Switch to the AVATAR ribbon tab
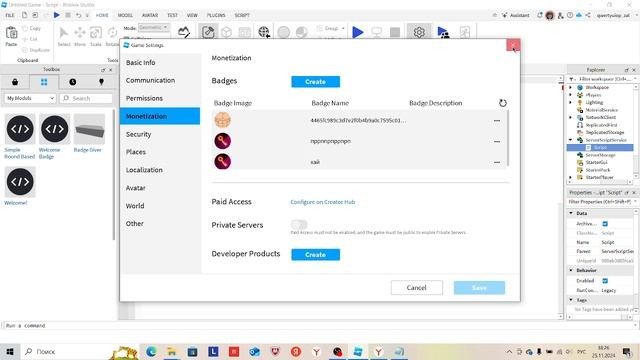 150,15
